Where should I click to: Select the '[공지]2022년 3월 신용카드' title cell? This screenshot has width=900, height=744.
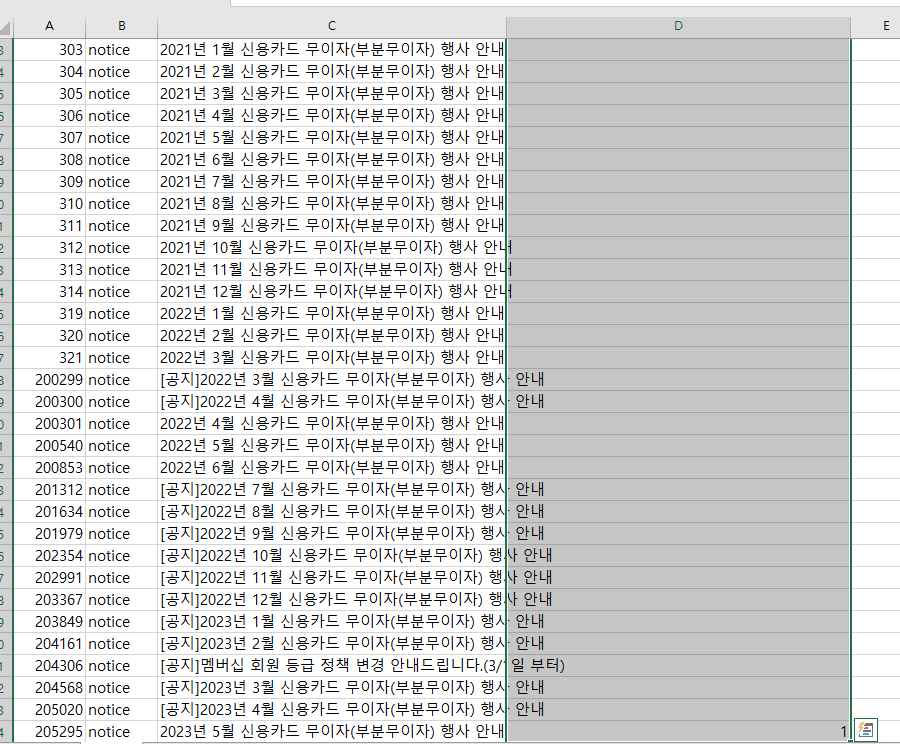click(332, 380)
